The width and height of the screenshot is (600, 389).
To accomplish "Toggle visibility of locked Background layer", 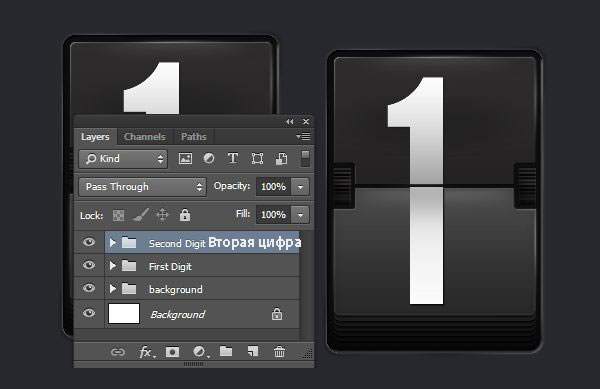I will (x=89, y=313).
